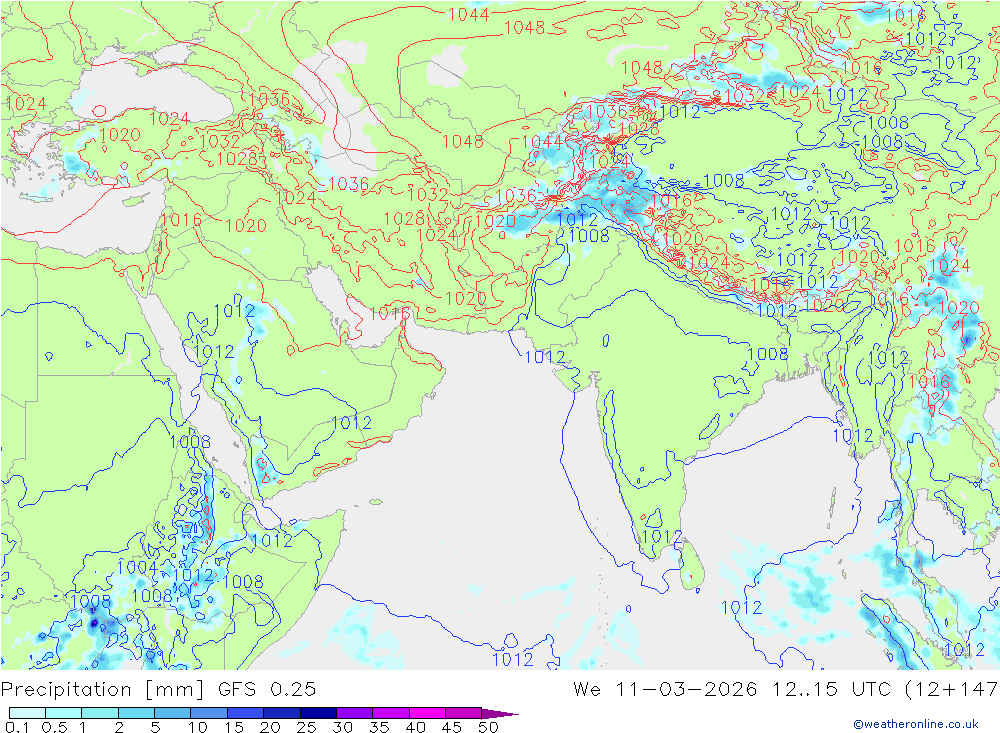Click the 20–25 mm legend swatch
The width and height of the screenshot is (1000, 733).
(282, 713)
